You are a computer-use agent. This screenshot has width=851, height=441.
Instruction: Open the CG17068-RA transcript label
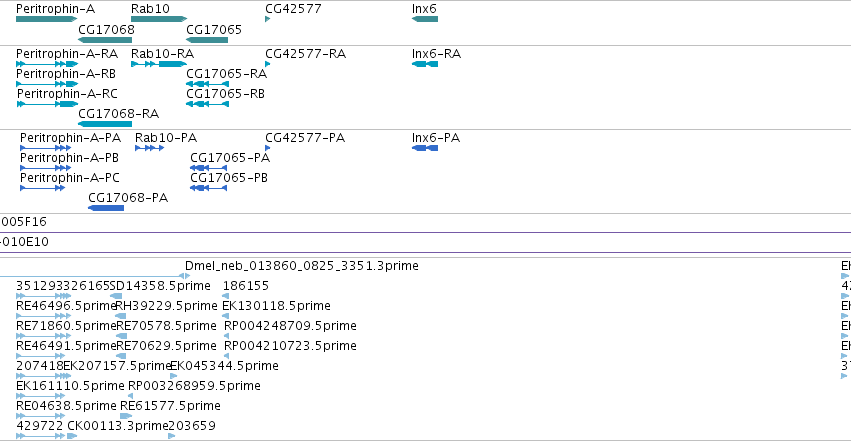[x=118, y=114]
